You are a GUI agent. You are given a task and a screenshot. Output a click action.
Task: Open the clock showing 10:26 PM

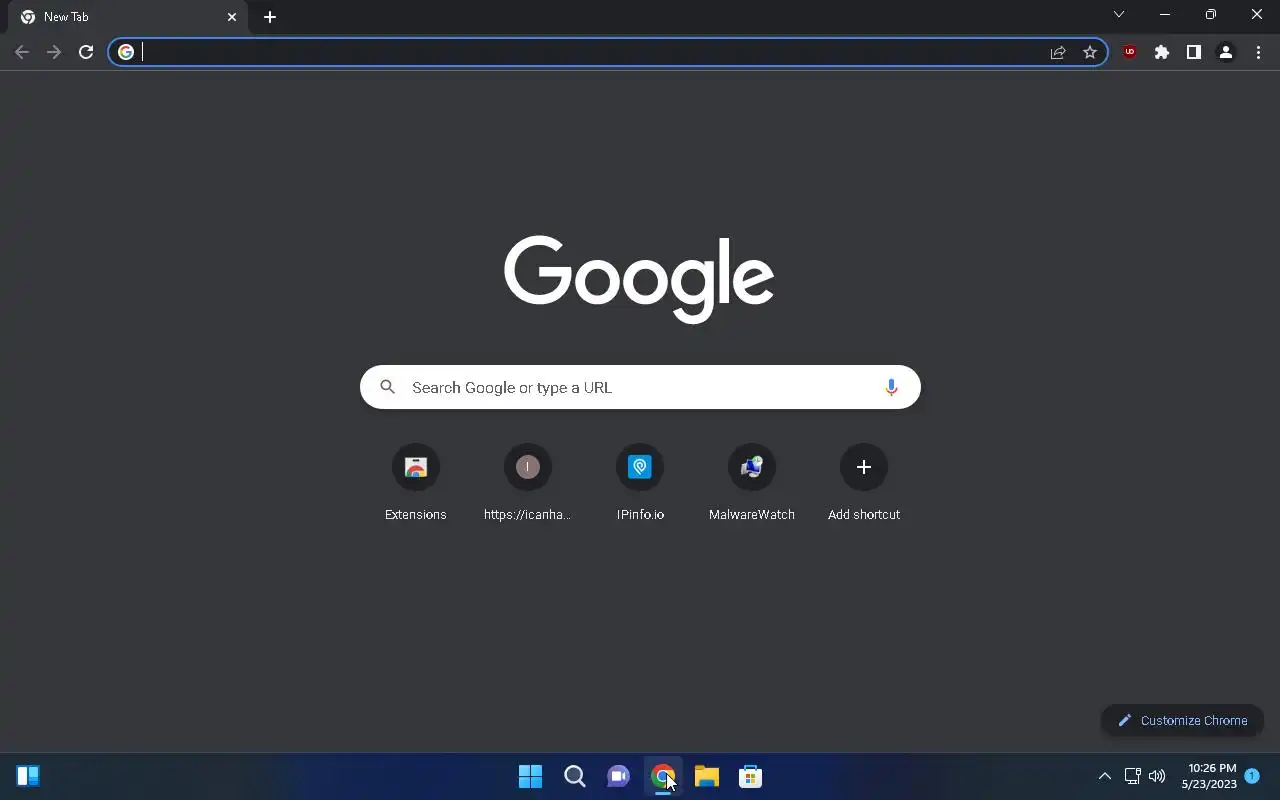point(1209,776)
